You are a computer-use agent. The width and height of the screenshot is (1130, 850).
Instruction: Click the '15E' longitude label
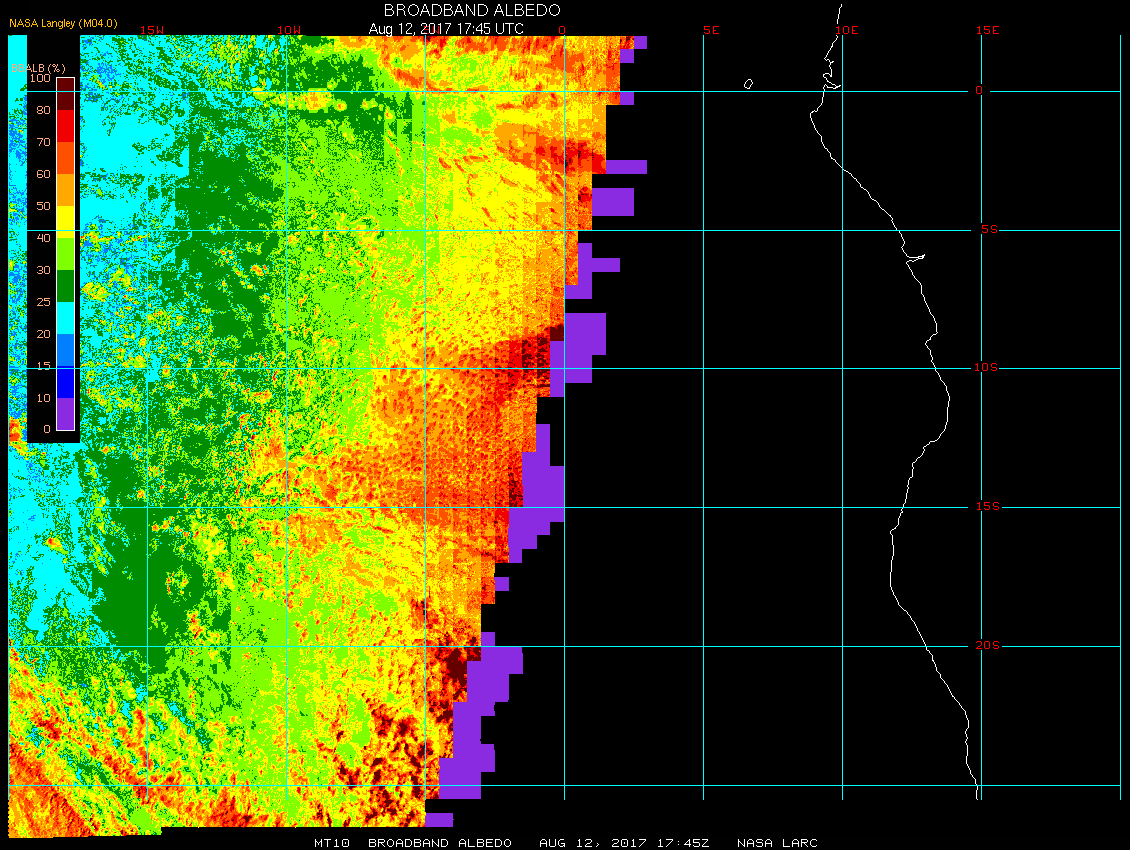(987, 30)
